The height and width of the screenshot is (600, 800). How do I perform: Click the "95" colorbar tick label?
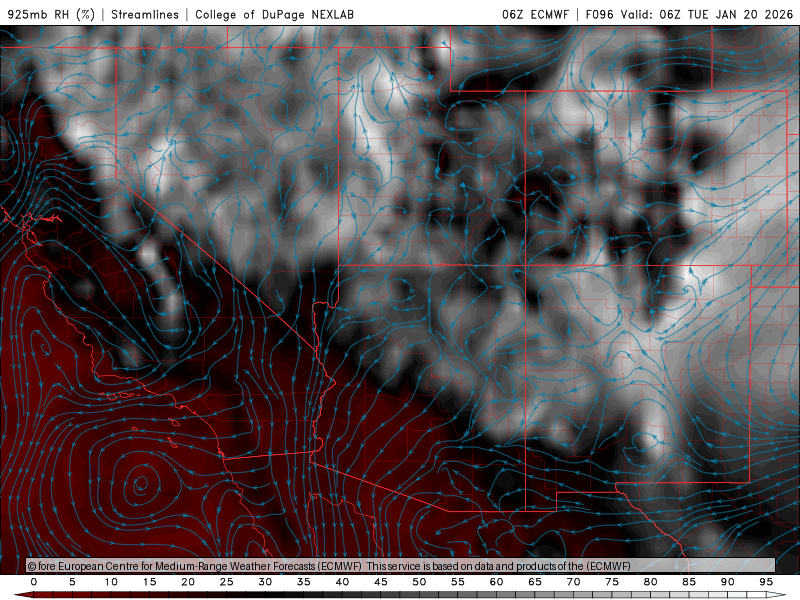[766, 582]
